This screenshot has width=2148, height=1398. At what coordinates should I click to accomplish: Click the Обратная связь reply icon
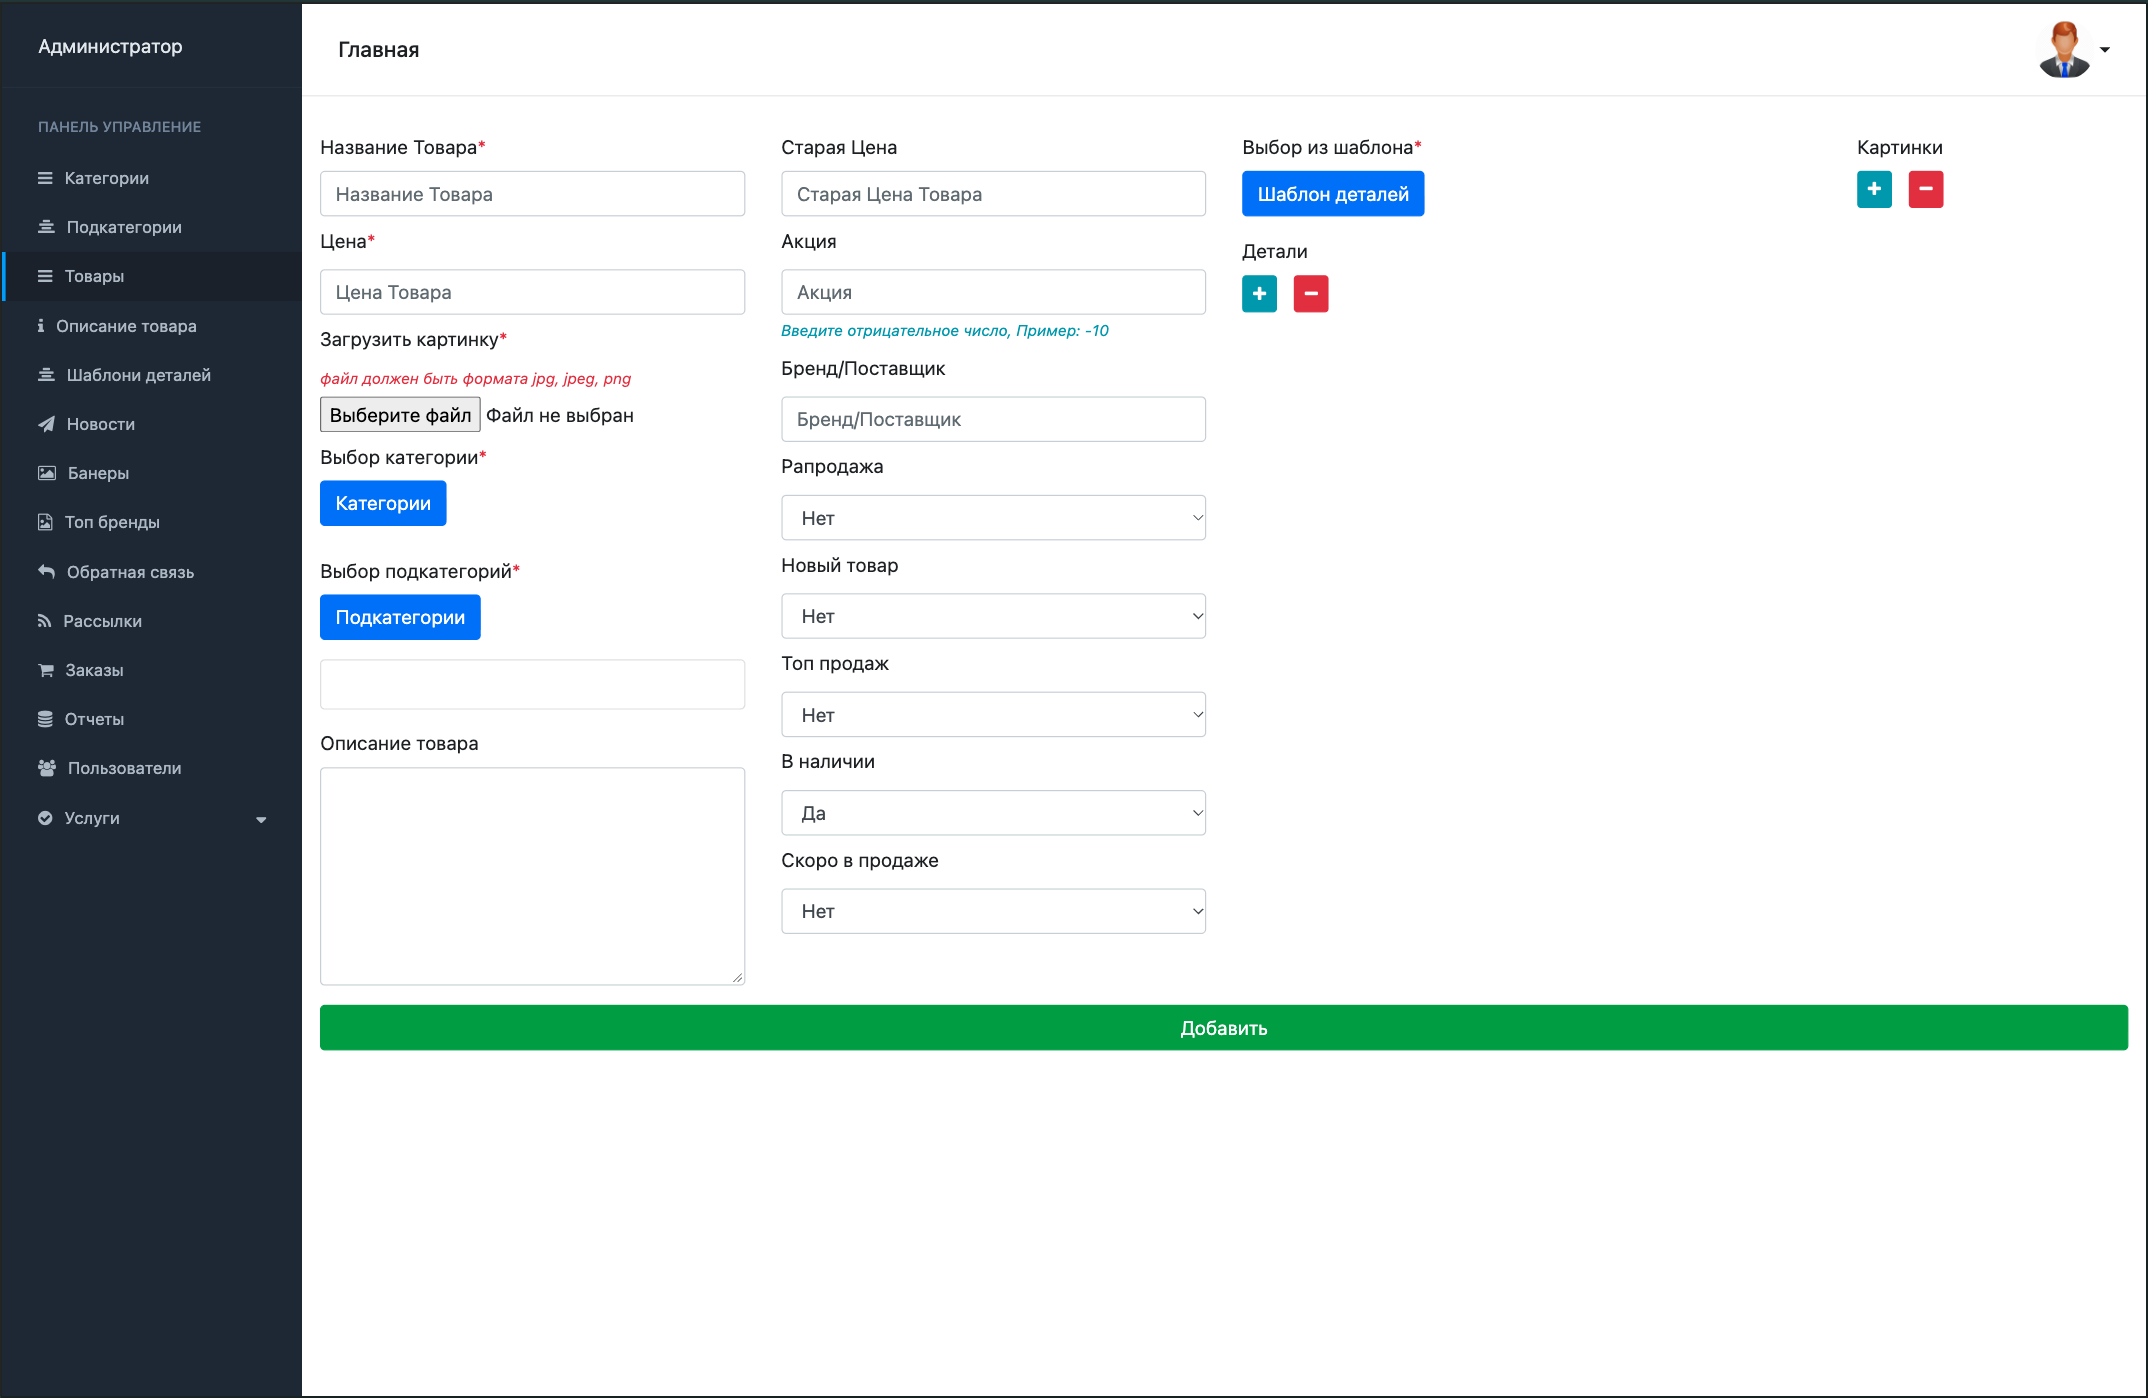pyautogui.click(x=46, y=572)
